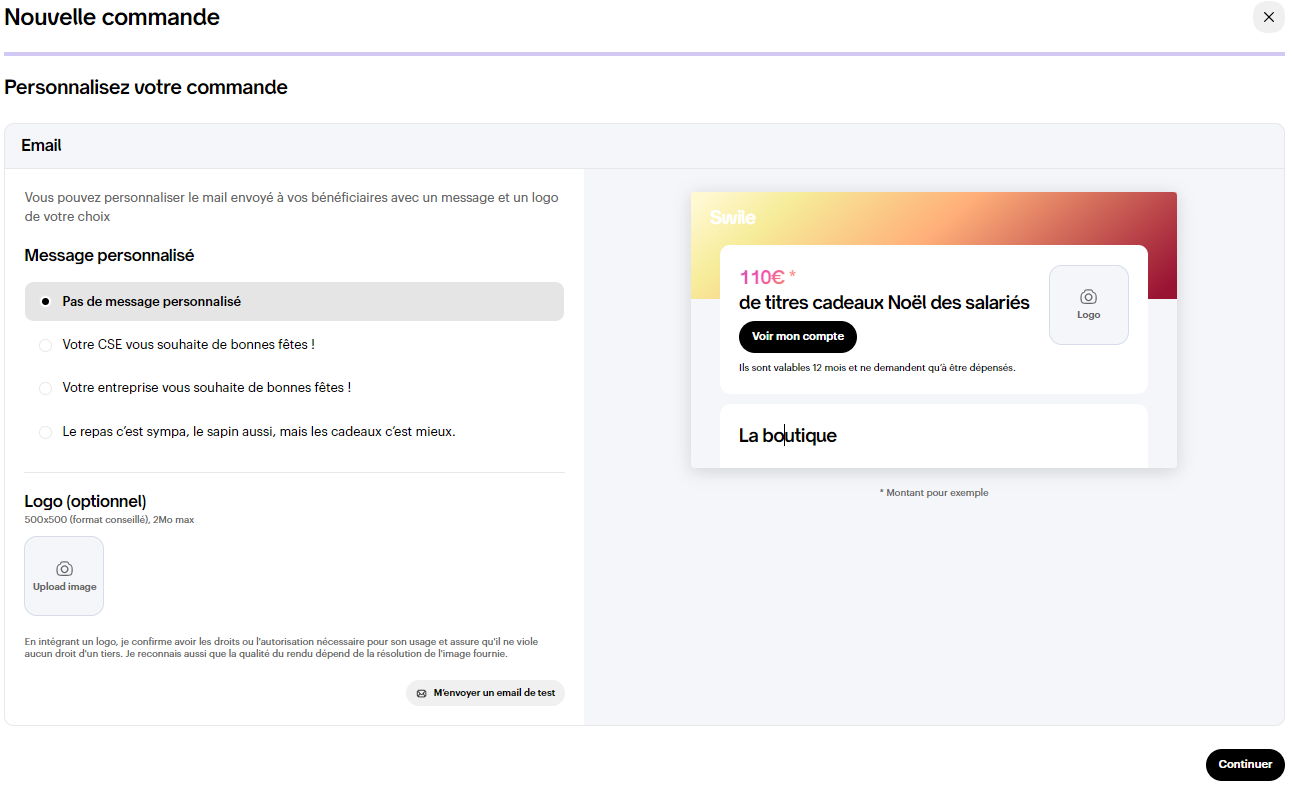Image resolution: width=1293 pixels, height=789 pixels.
Task: Pick the "Le repas c'est sympa" message option
Action: click(46, 432)
